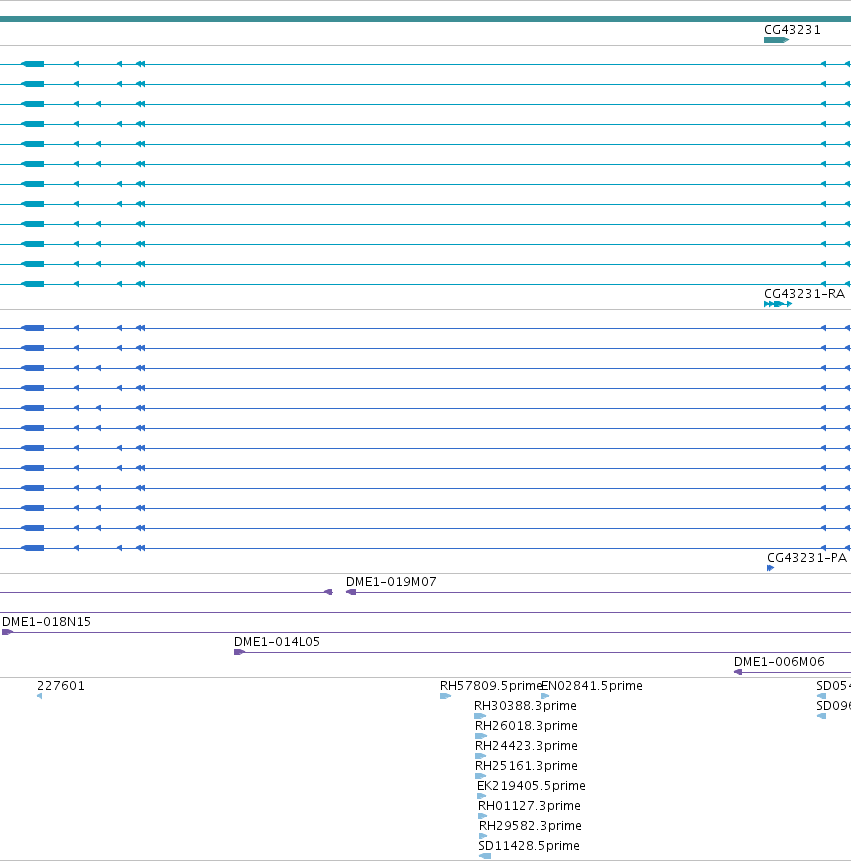
Task: Select the DME1-006M06 label
Action: (x=779, y=662)
